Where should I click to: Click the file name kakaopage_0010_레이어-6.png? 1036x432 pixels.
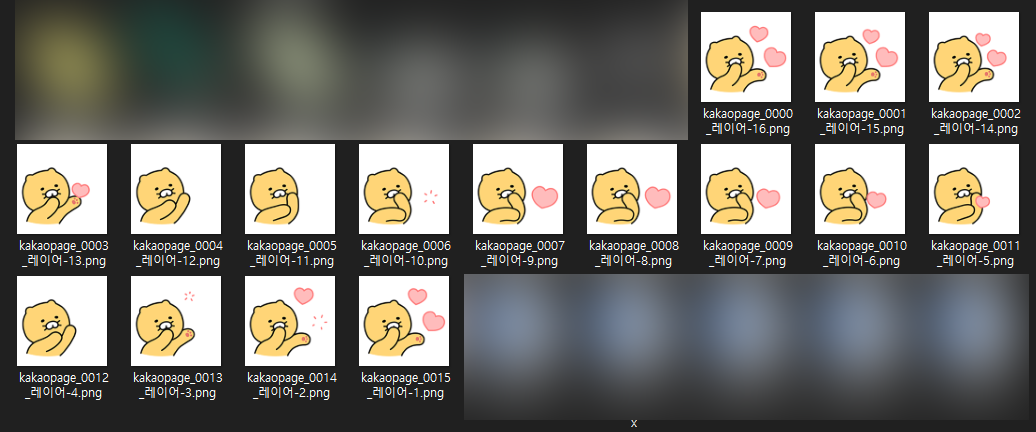pyautogui.click(x=862, y=254)
